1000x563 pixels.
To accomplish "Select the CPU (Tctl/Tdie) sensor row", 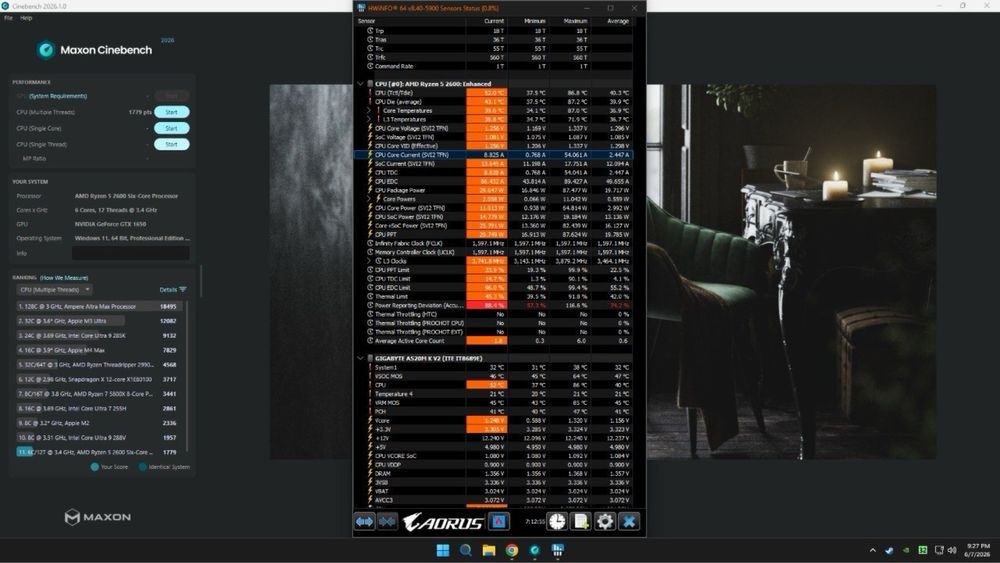I will pos(494,92).
